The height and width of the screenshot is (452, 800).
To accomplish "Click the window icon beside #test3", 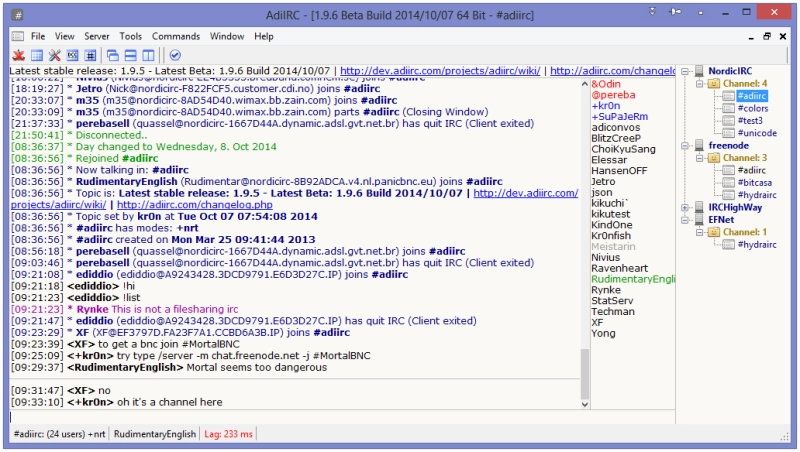I will click(728, 120).
